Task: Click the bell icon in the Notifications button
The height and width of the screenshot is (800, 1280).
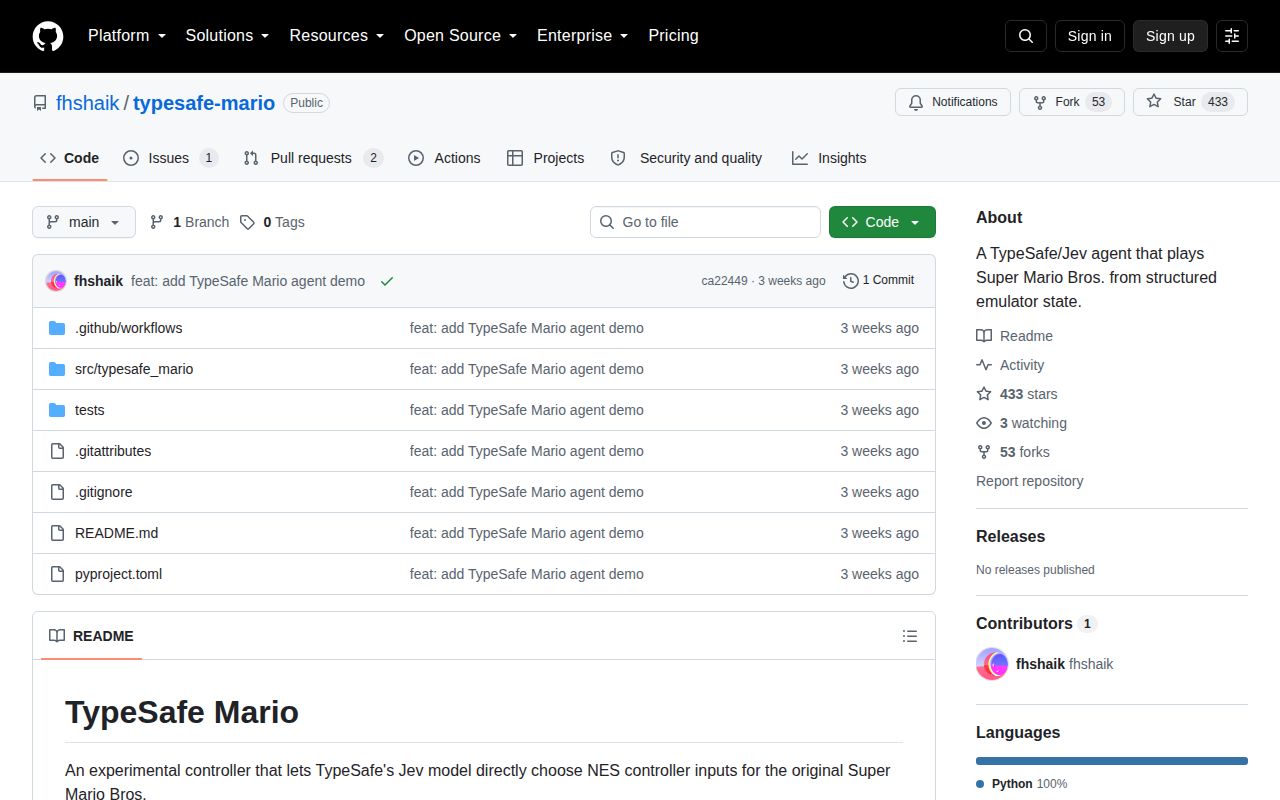Action: tap(916, 102)
